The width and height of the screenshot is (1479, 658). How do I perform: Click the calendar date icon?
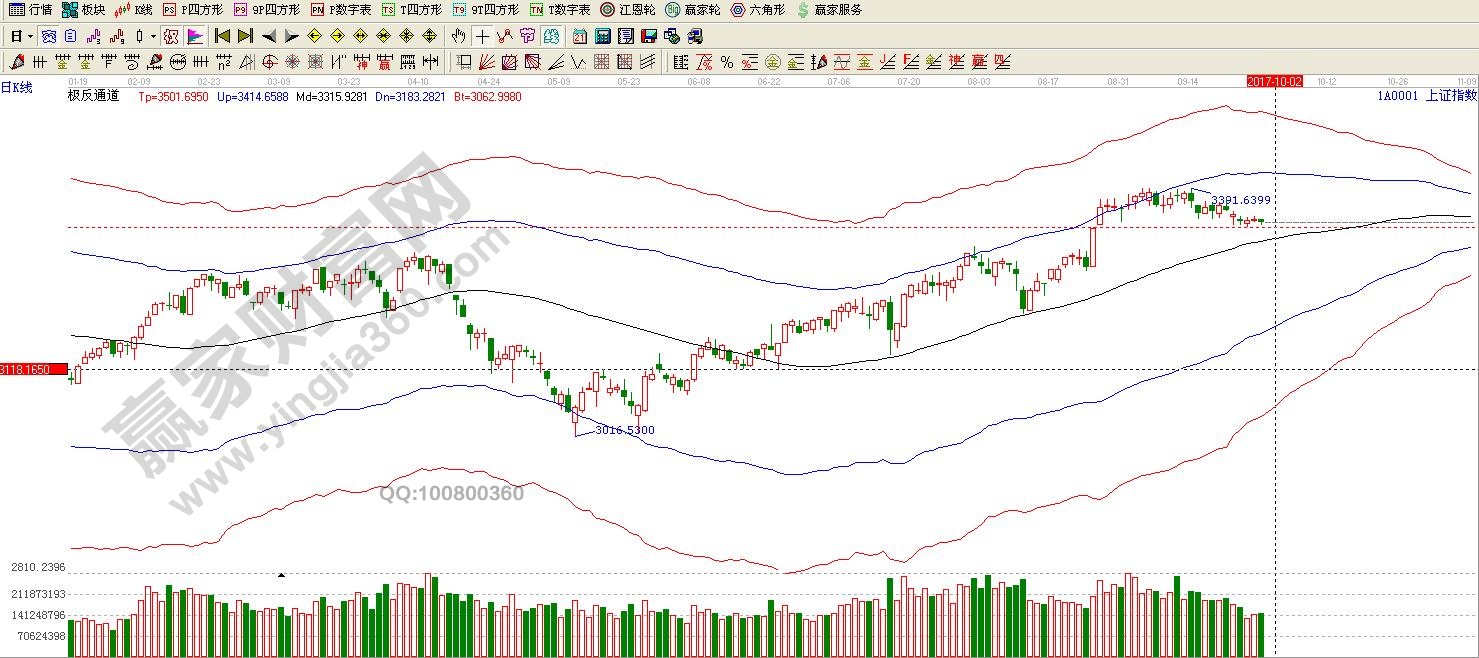pos(580,37)
